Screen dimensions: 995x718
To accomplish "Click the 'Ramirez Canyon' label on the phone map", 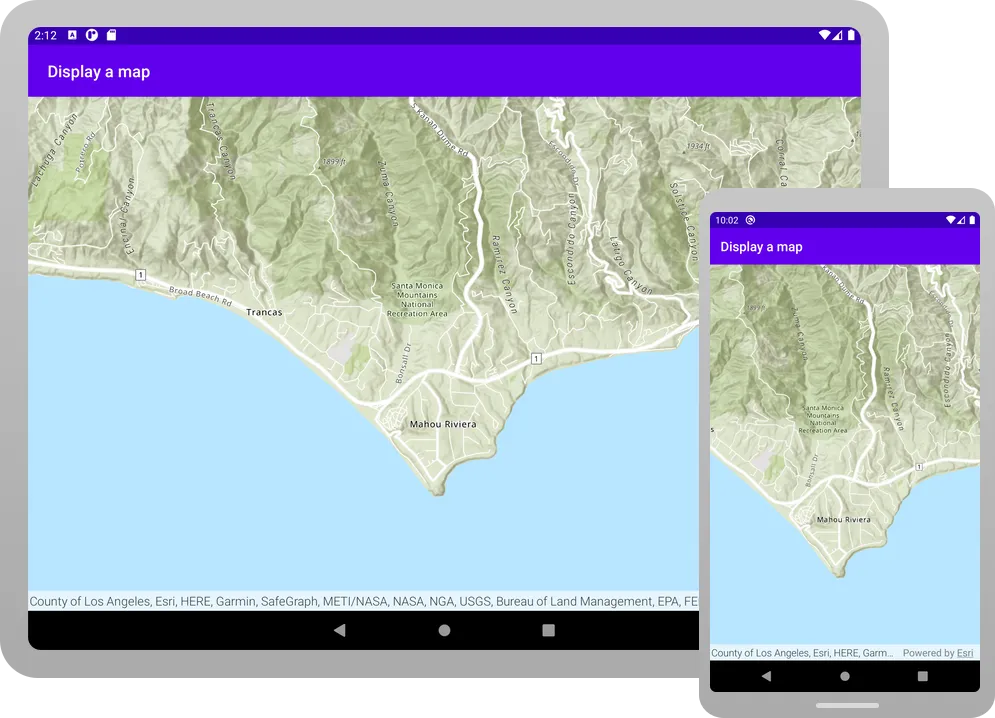I will [x=892, y=399].
